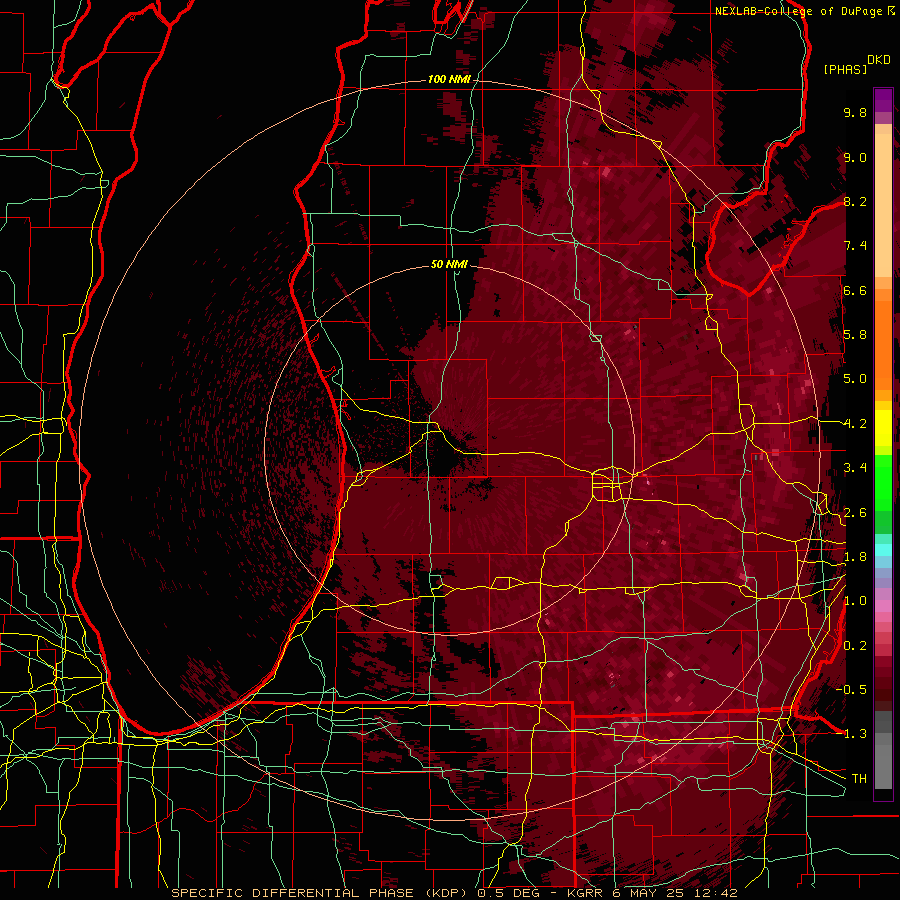This screenshot has height=900, width=900.
Task: Pick the pink segment of the color bar
Action: point(883,606)
